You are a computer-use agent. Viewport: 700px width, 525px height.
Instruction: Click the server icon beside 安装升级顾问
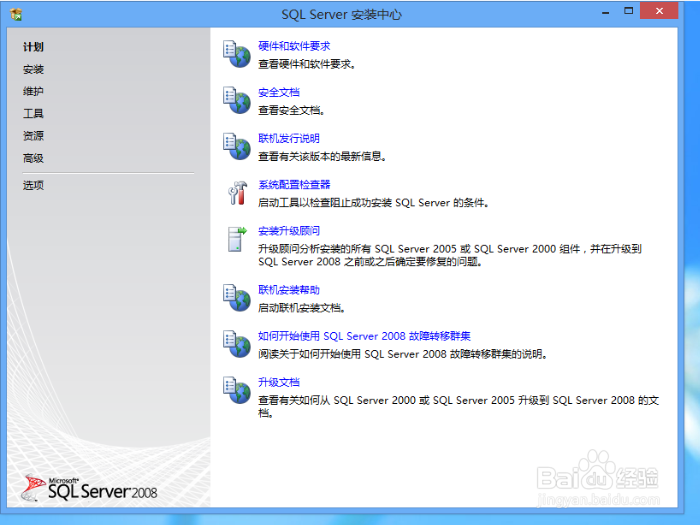pyautogui.click(x=237, y=239)
